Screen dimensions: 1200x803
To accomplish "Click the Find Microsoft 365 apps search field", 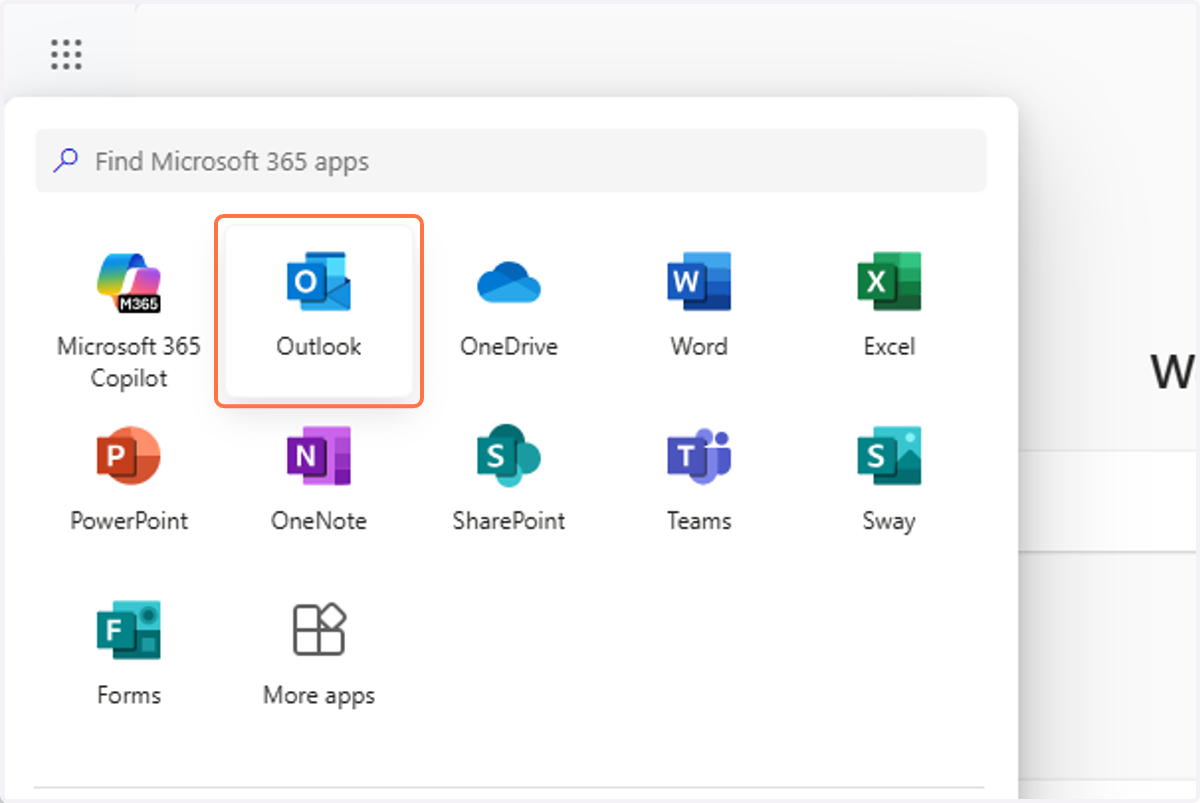I will (x=511, y=161).
